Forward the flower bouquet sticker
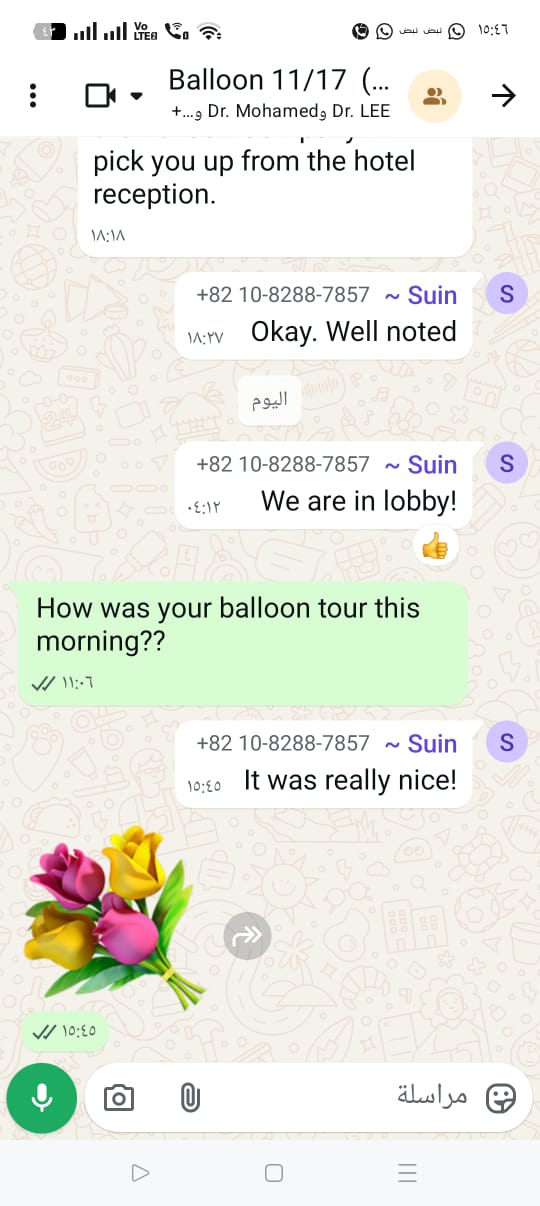This screenshot has height=1206, width=540. coord(247,935)
